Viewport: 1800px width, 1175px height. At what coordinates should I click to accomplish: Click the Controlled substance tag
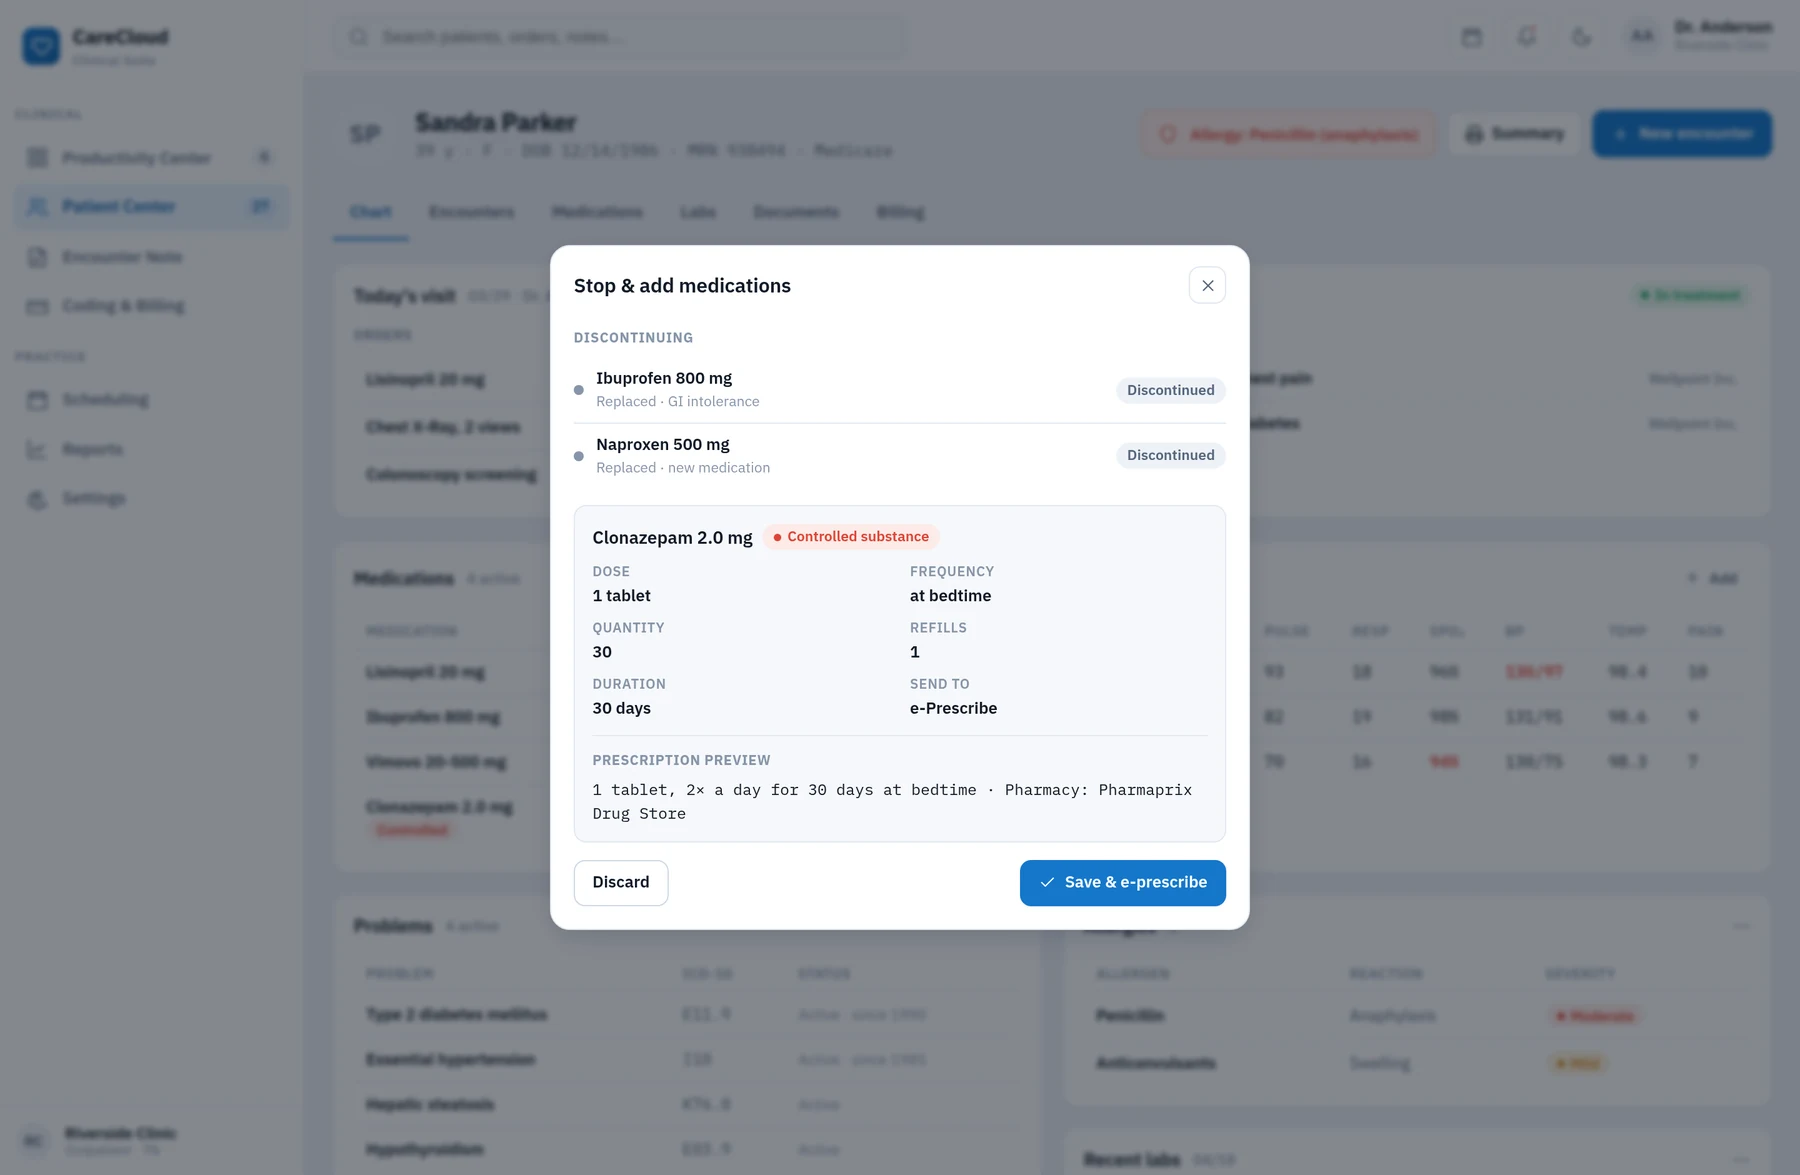851,537
